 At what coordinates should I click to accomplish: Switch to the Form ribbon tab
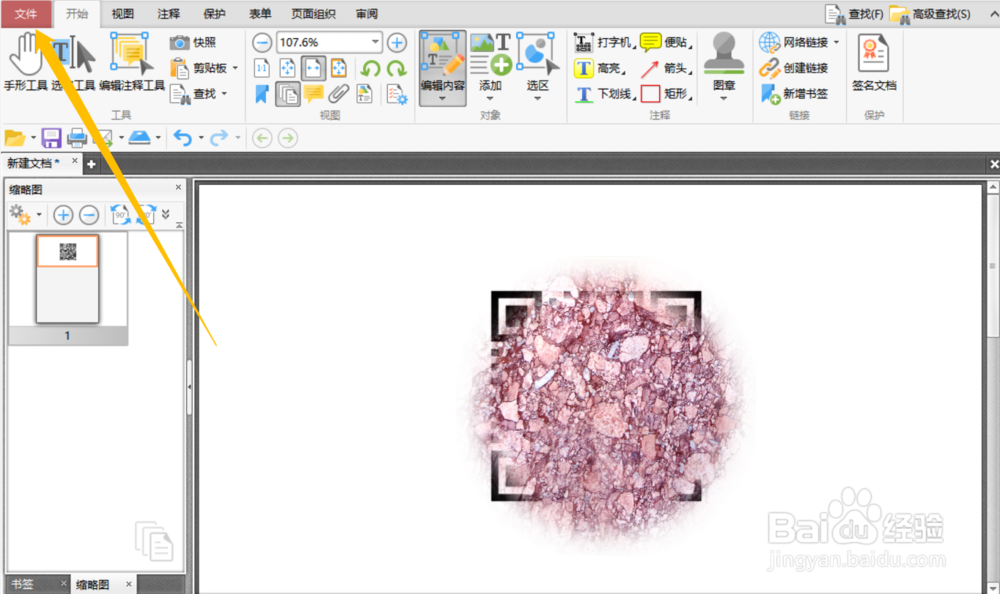point(260,14)
